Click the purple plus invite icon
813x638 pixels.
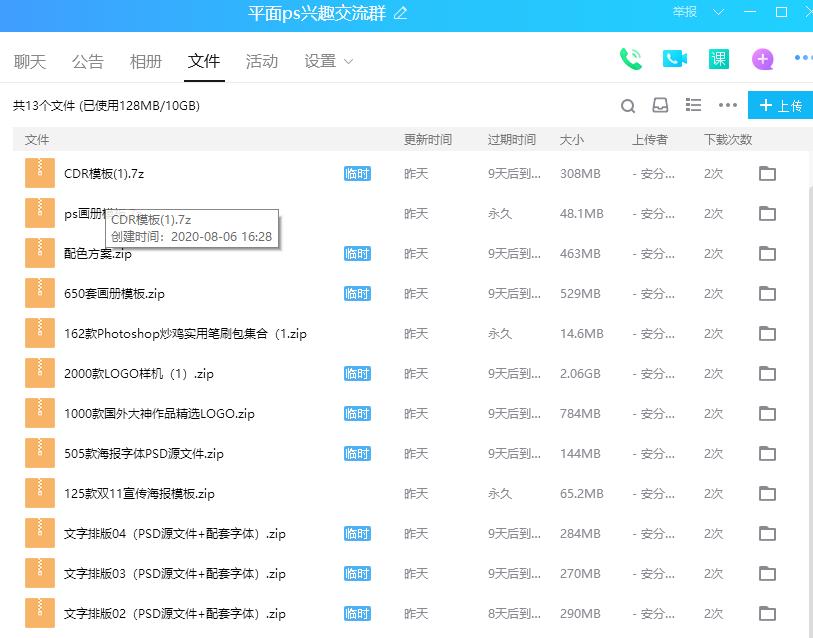coord(762,58)
